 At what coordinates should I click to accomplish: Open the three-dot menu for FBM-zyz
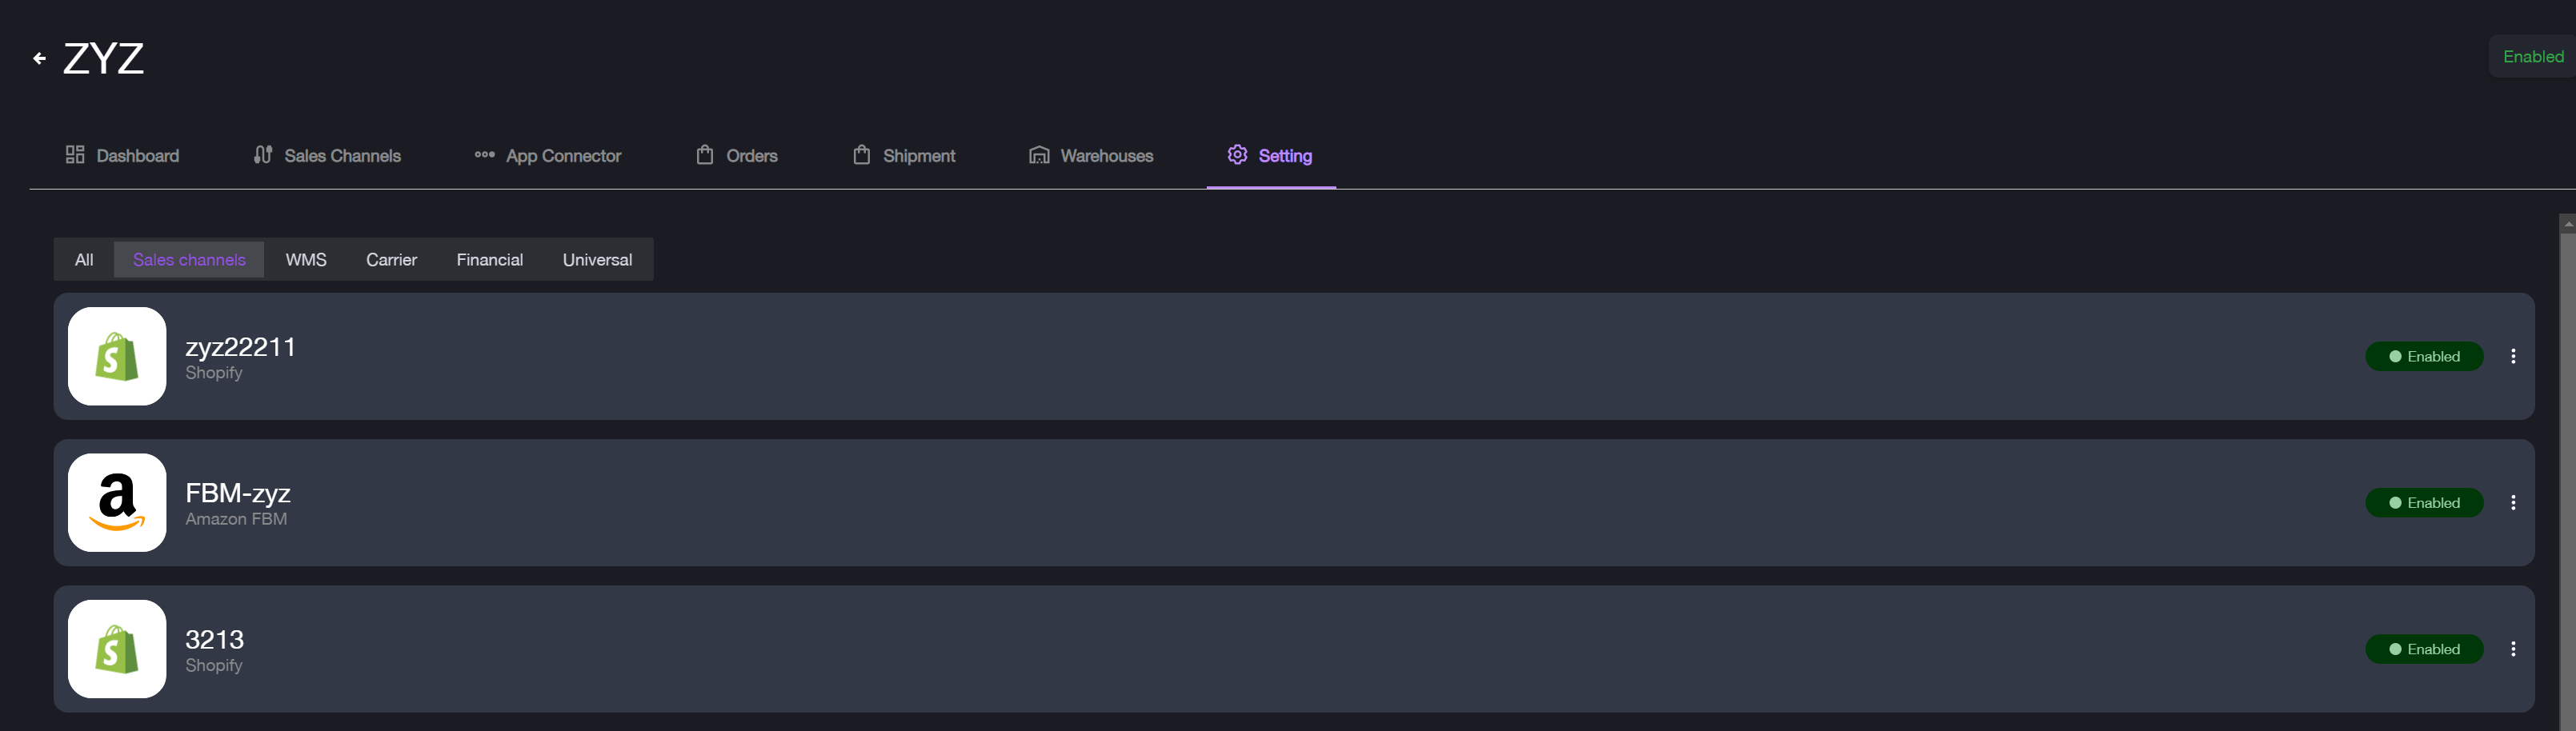click(x=2513, y=503)
